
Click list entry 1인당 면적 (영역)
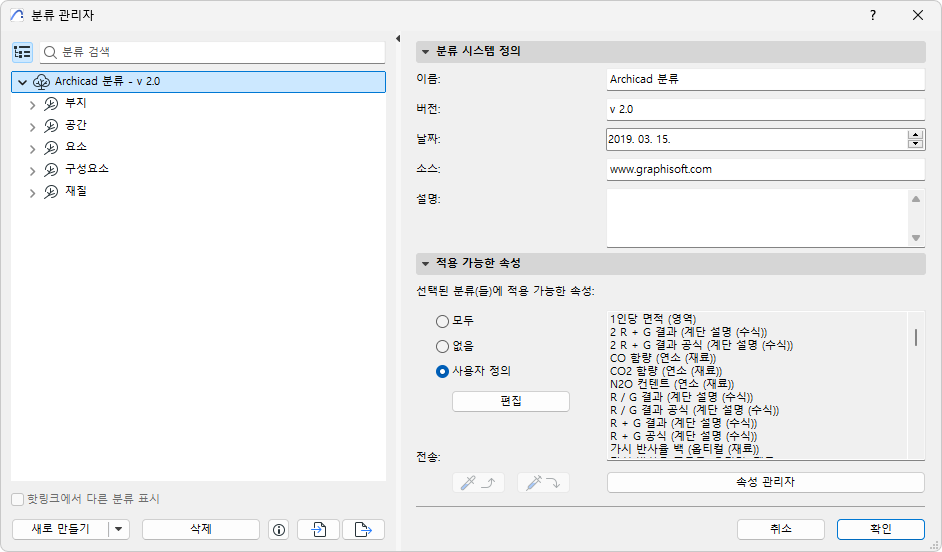[653, 319]
